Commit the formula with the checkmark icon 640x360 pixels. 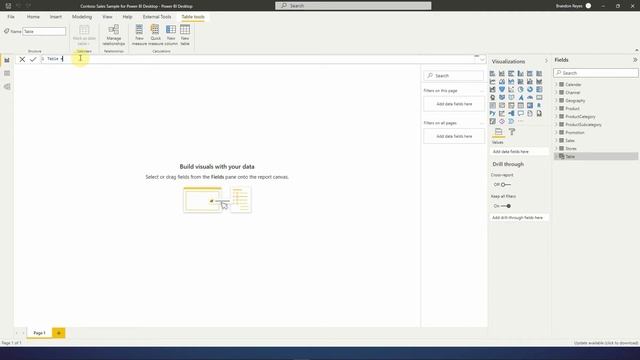[x=33, y=59]
